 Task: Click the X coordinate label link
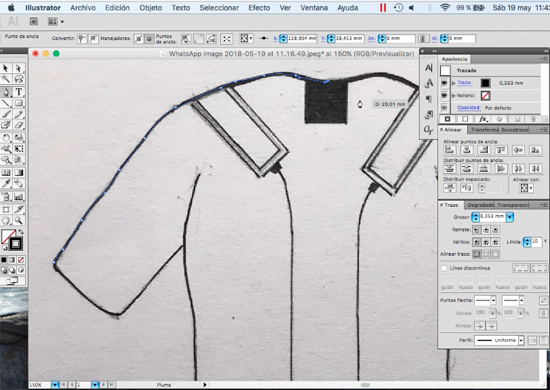coord(275,39)
